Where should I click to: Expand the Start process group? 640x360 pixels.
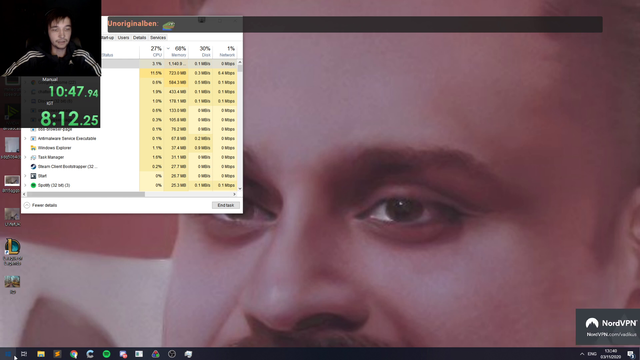click(x=25, y=176)
